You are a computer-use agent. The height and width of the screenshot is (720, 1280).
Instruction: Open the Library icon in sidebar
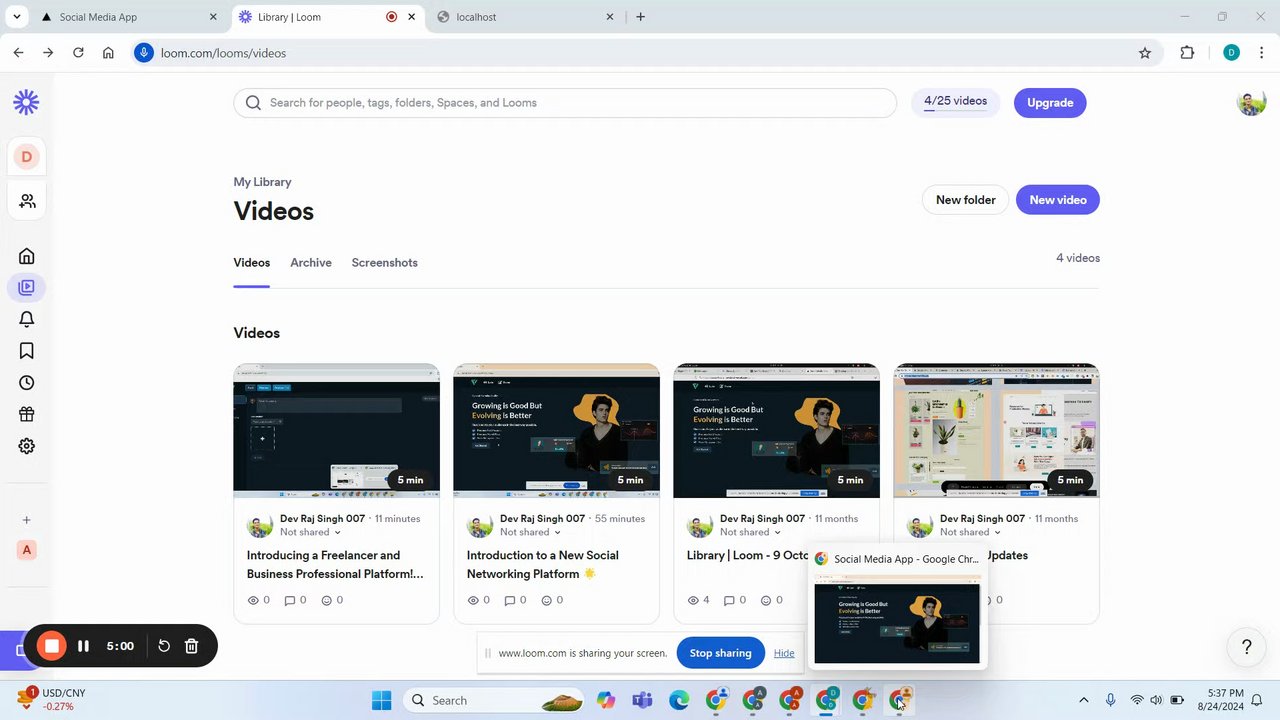pos(27,288)
